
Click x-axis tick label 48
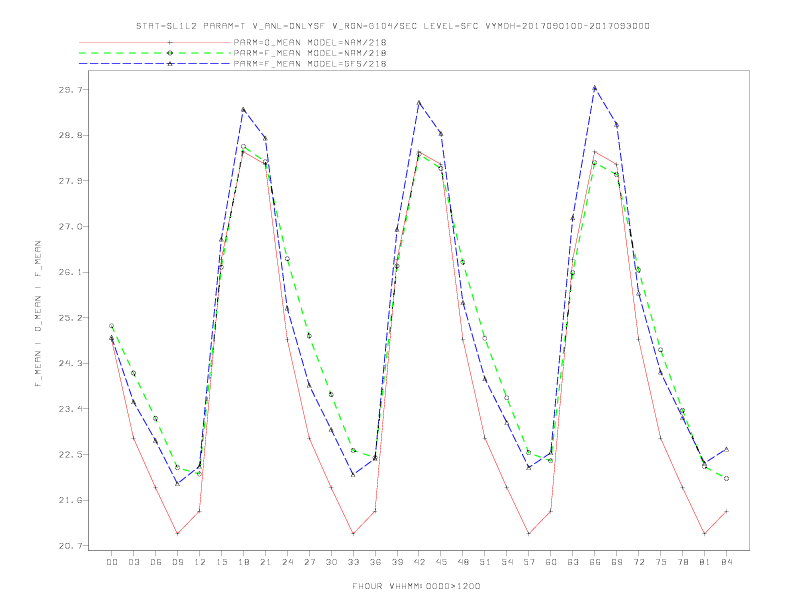(x=463, y=562)
